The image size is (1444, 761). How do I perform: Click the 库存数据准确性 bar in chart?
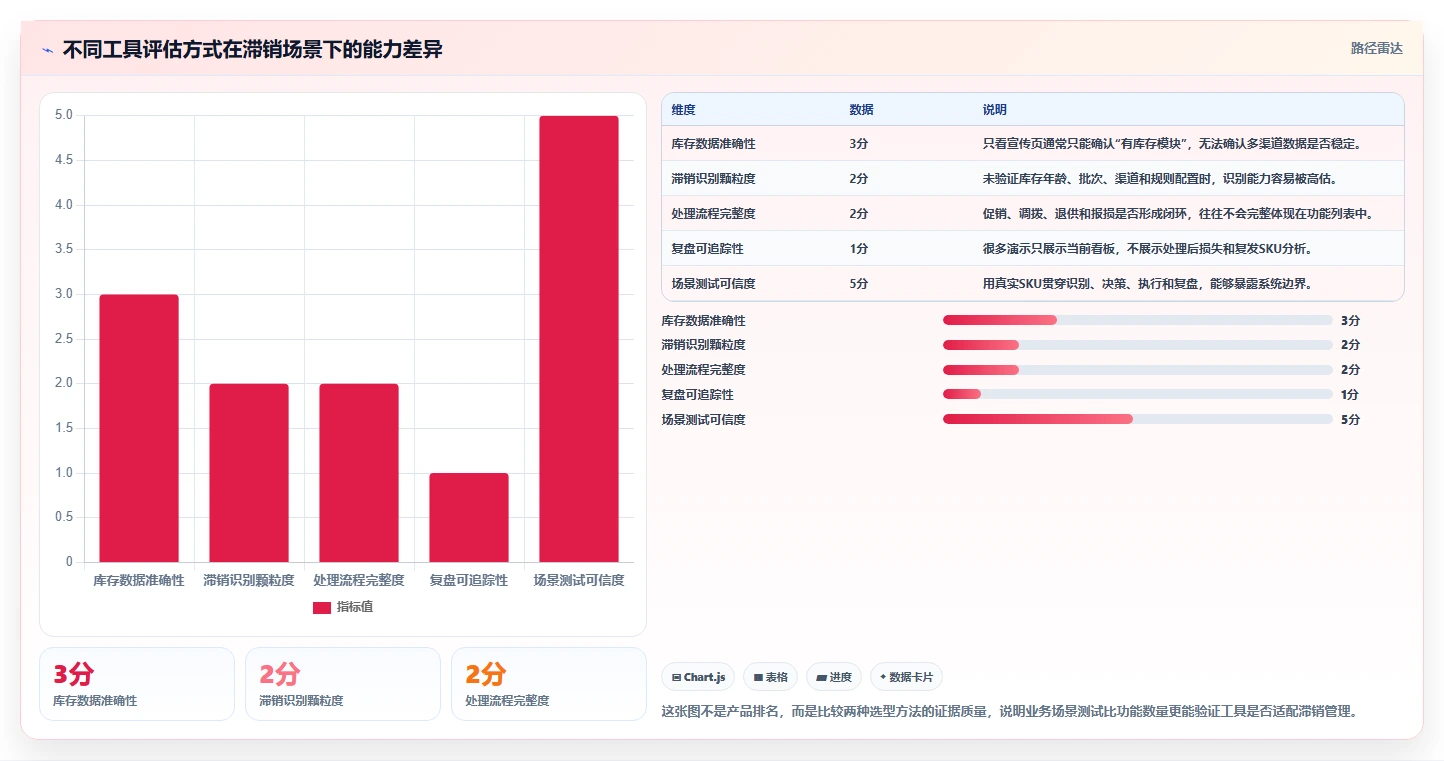[139, 428]
